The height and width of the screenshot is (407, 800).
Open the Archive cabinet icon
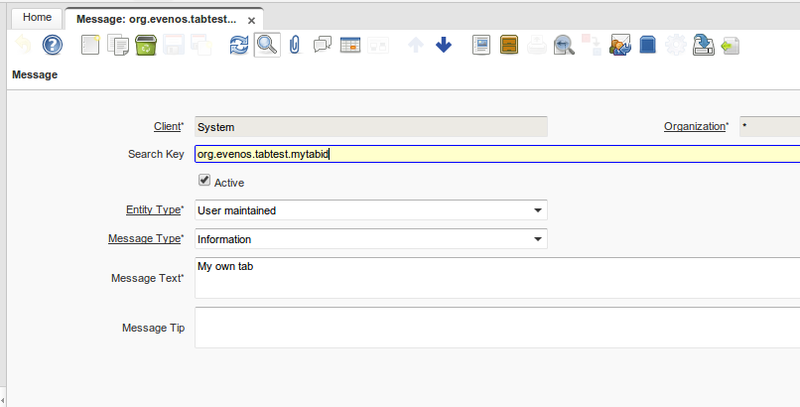509,45
